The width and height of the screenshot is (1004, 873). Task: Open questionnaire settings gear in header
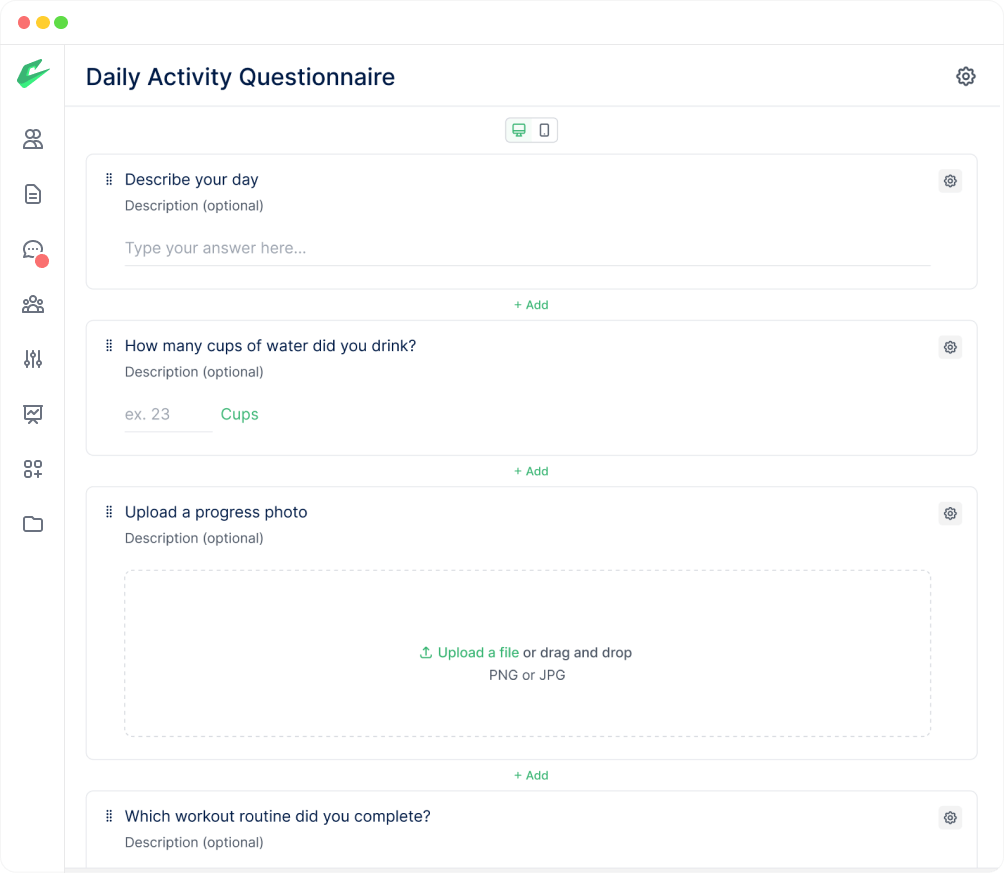click(965, 76)
